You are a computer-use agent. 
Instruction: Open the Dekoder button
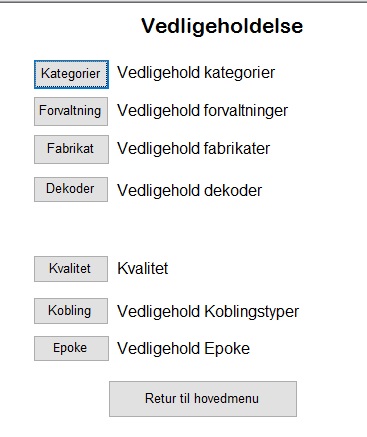(x=71, y=189)
